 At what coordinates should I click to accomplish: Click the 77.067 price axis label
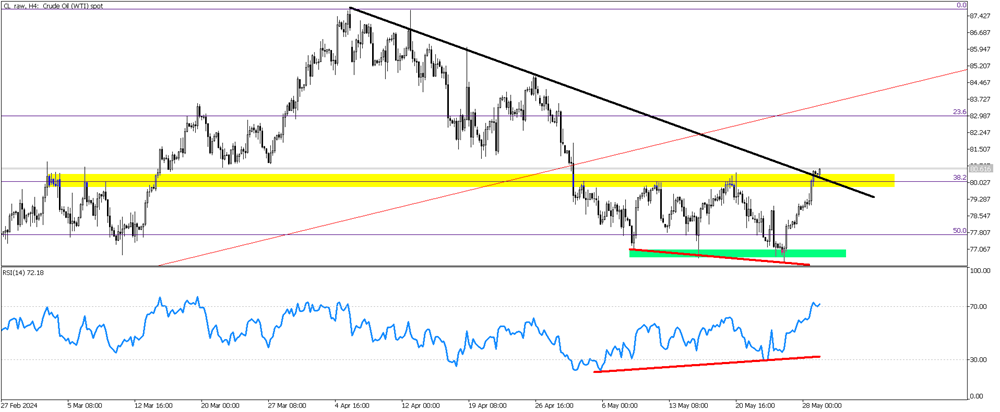point(980,249)
